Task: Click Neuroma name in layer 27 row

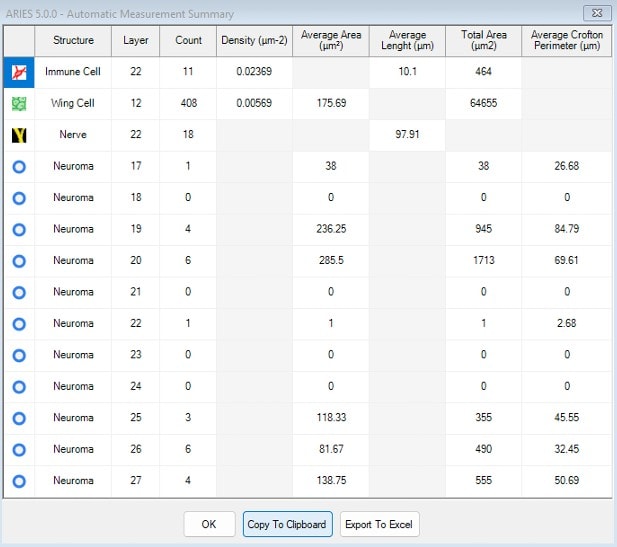Action: [x=73, y=480]
